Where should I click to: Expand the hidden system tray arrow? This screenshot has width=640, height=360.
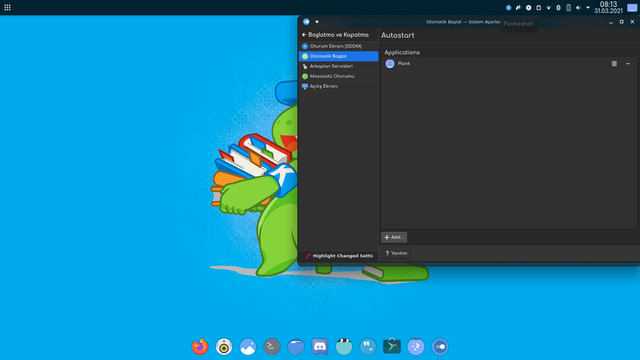588,7
